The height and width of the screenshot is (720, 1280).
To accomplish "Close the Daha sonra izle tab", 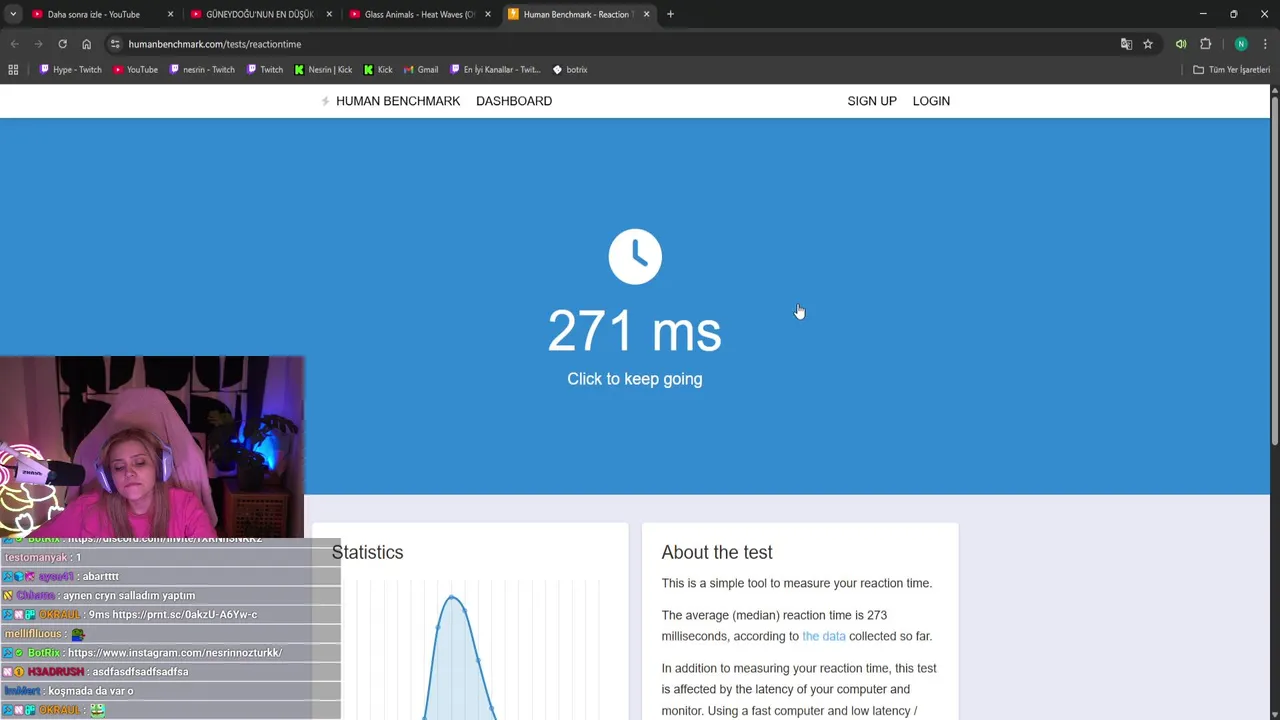I will 170,14.
